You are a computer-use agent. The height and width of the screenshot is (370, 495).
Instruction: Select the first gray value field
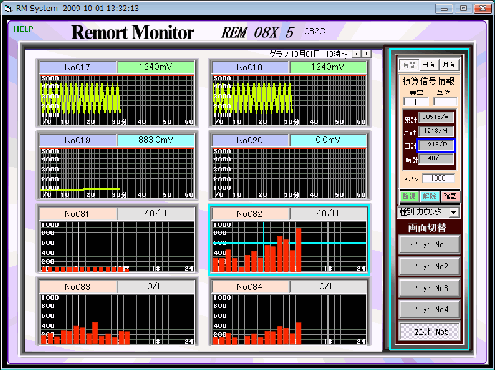(436, 117)
